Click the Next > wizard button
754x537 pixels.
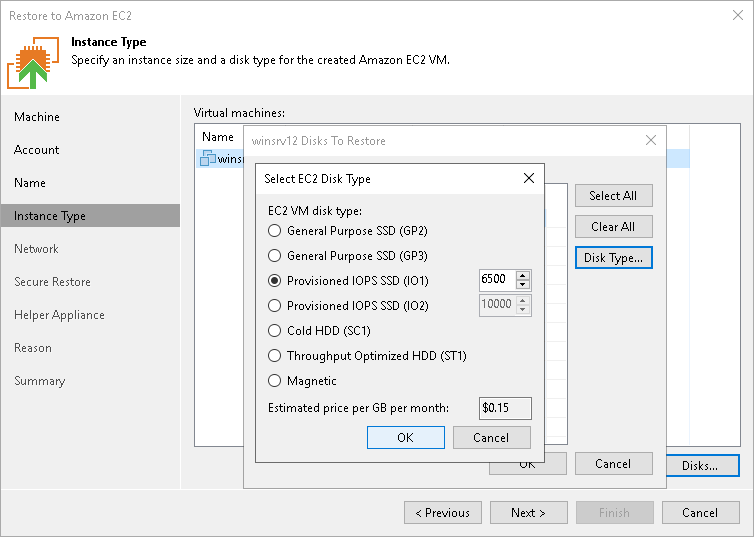coord(528,512)
